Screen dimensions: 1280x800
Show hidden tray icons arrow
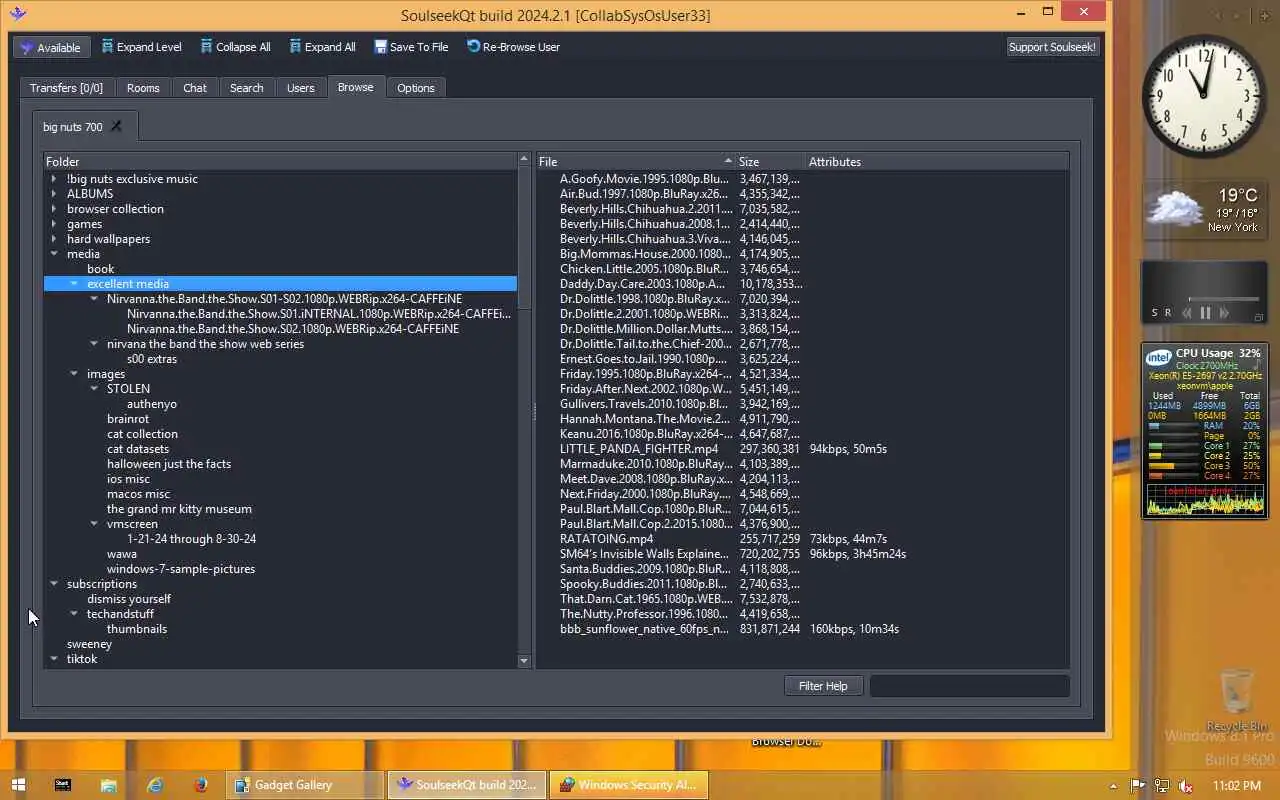click(1113, 786)
